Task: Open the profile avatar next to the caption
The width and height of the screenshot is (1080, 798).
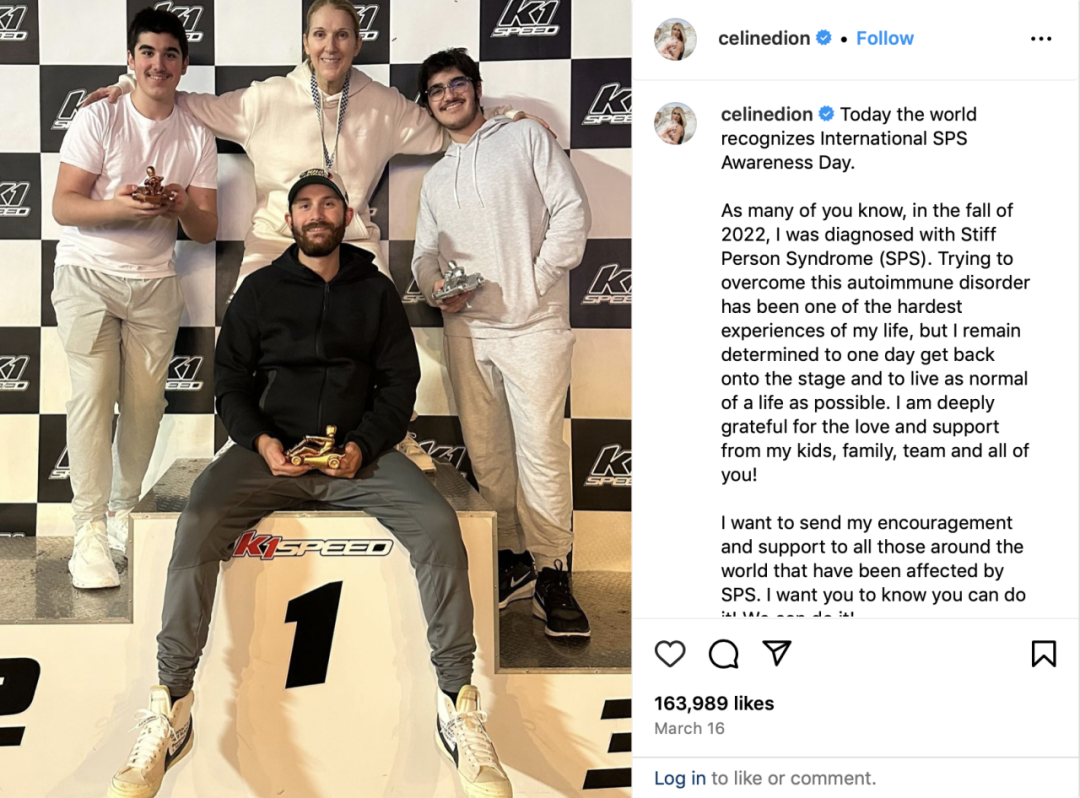Action: click(675, 124)
